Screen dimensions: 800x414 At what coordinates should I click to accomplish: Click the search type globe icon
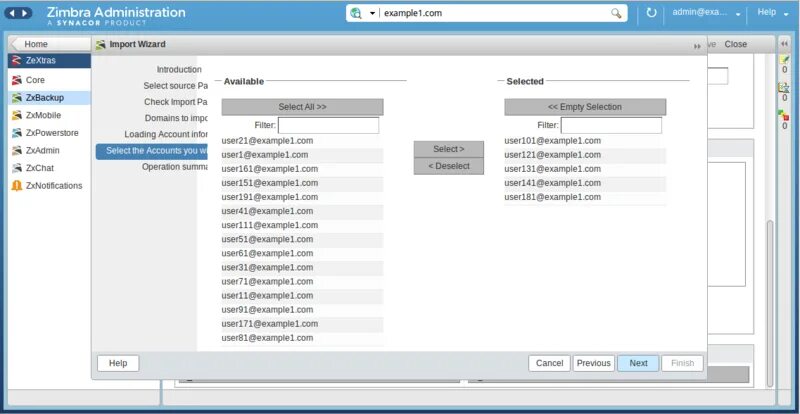click(356, 13)
